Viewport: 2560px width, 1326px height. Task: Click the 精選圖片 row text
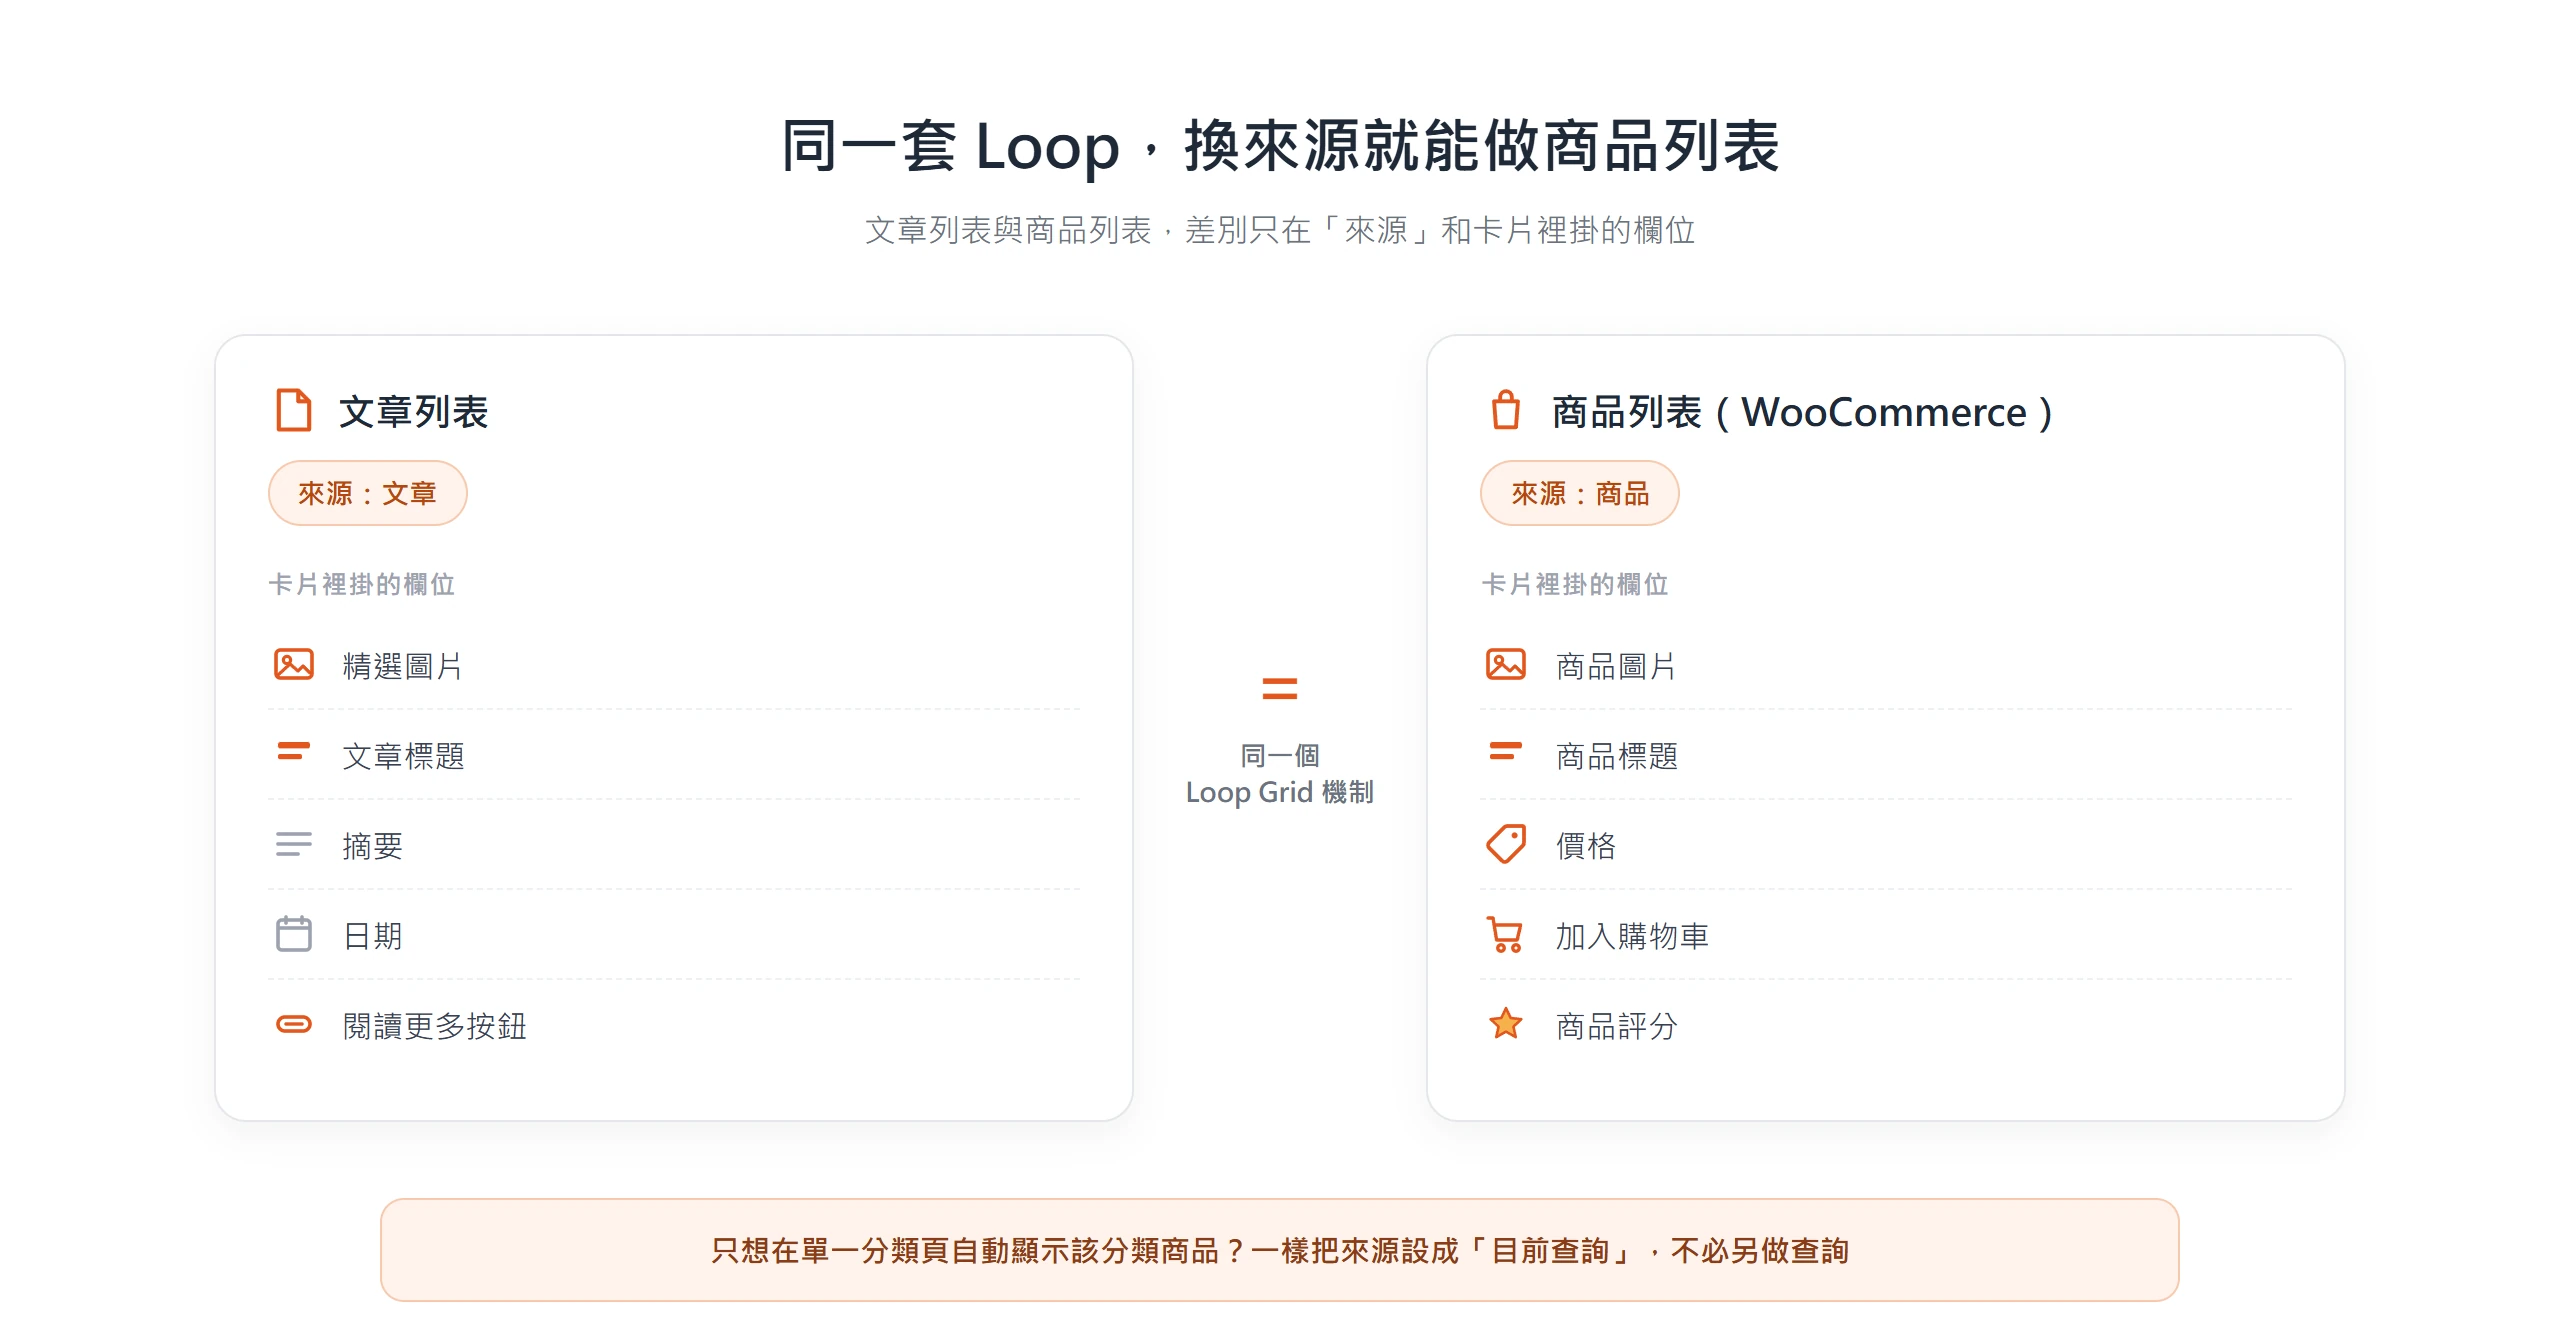click(x=402, y=666)
